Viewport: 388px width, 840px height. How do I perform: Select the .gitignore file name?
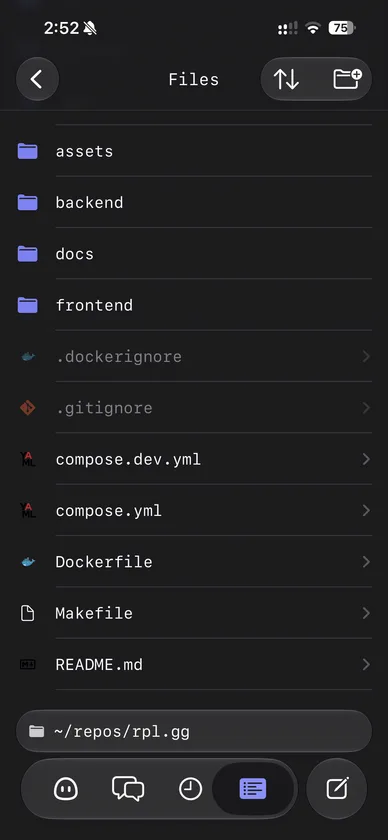point(105,408)
